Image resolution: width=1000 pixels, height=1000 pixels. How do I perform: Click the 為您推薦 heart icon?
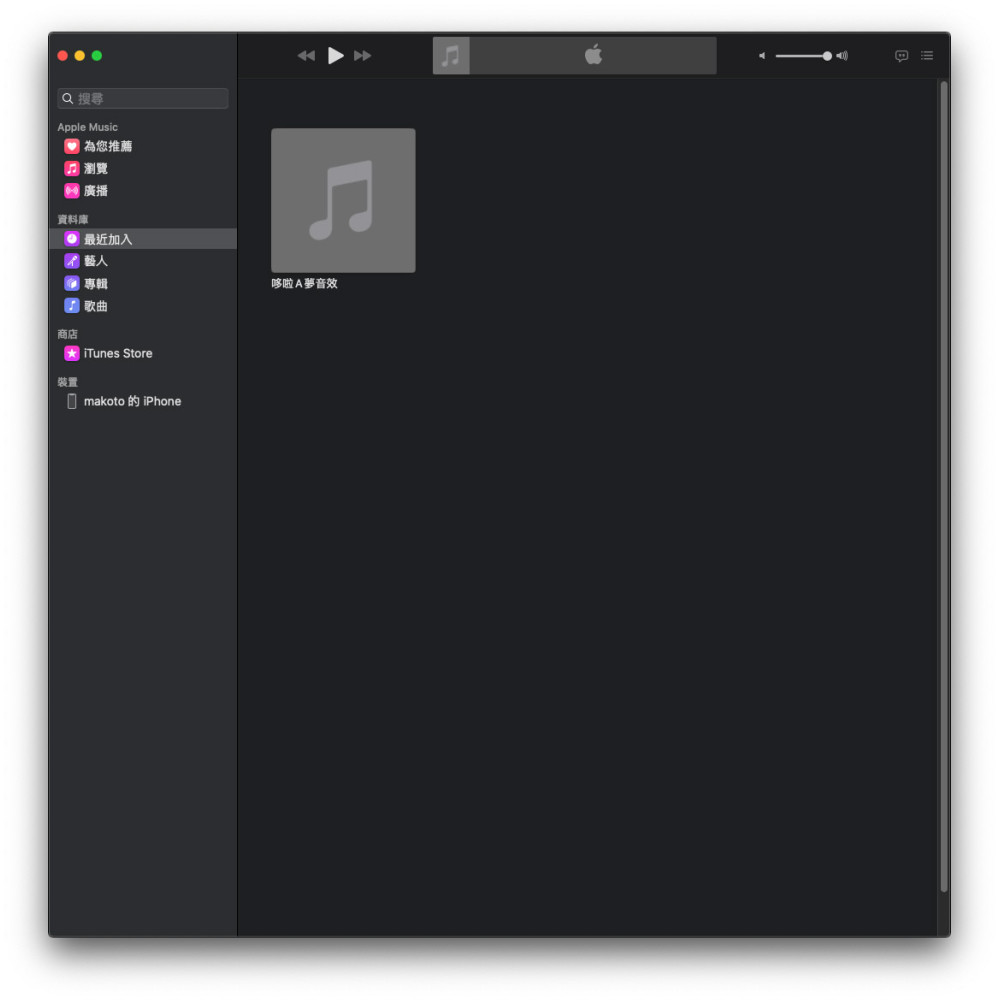72,146
